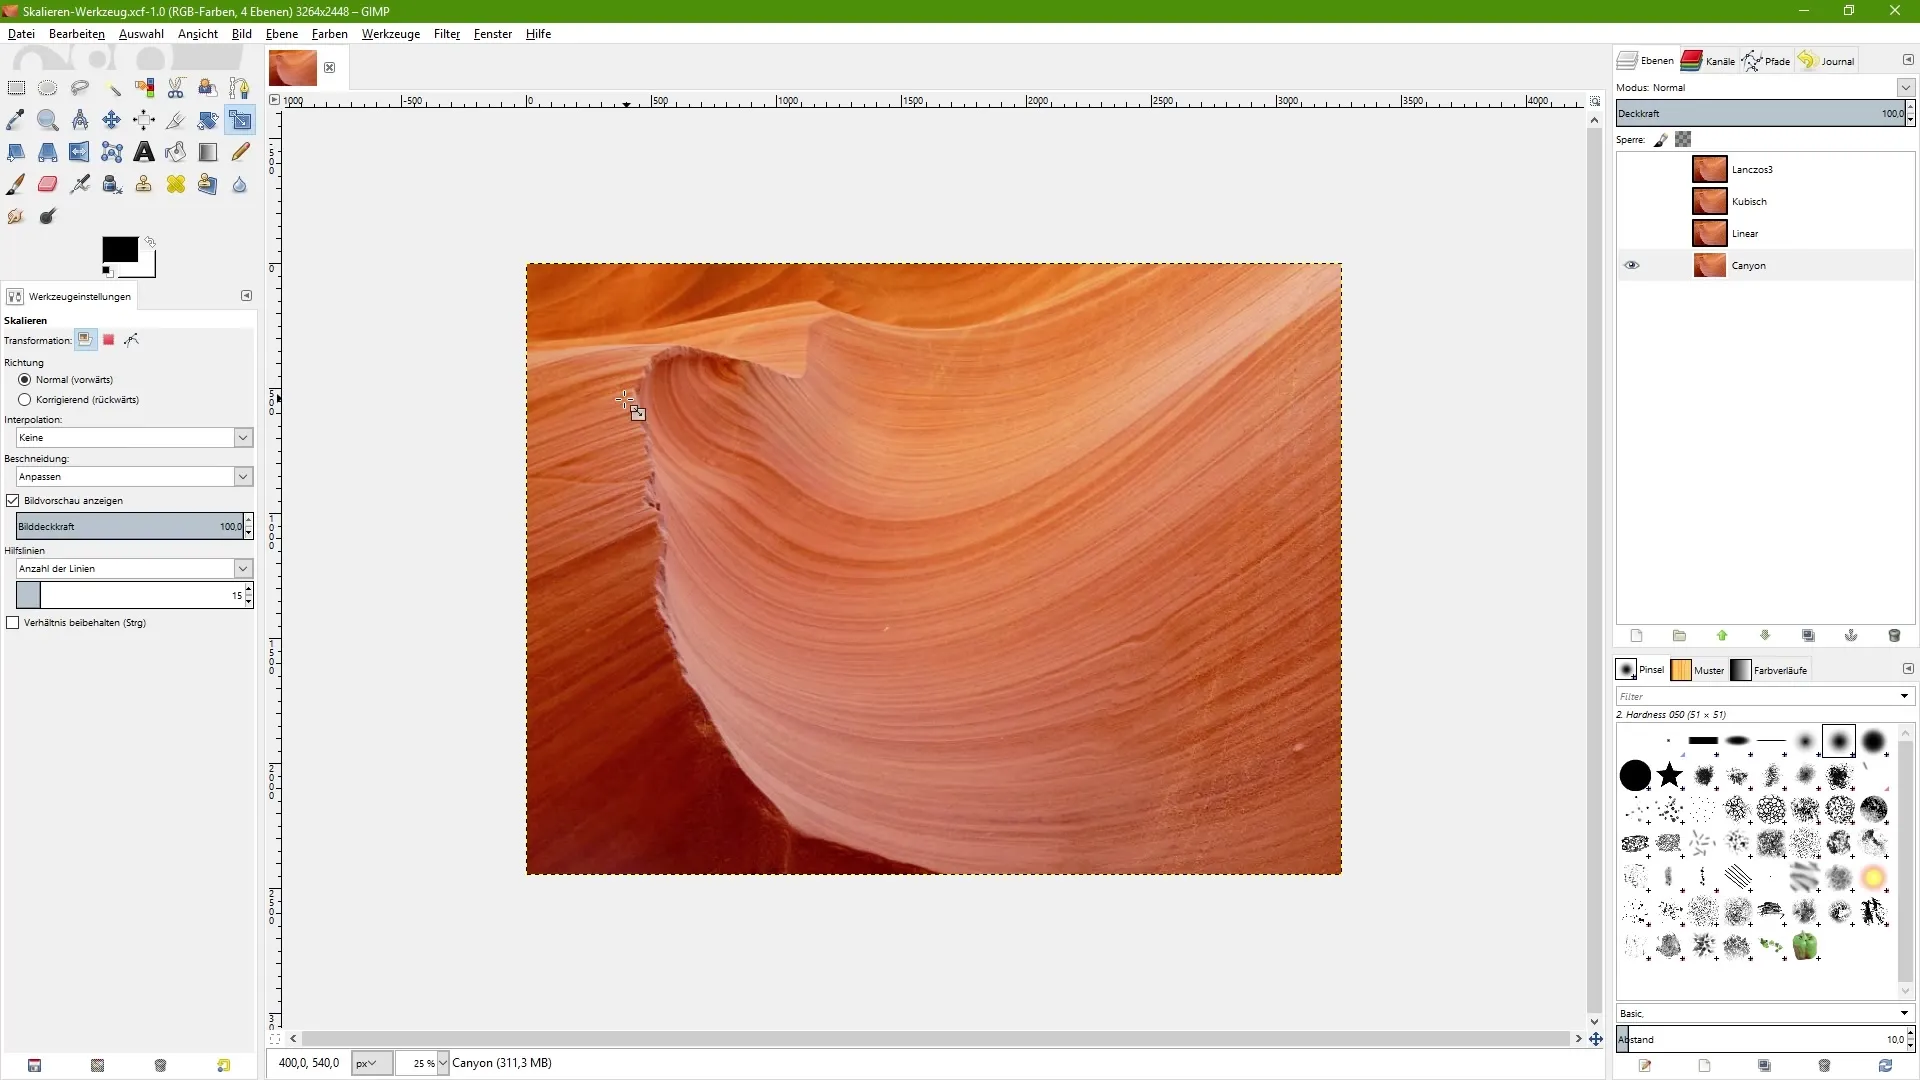Switch to the Pfade tab
The image size is (1920, 1080).
[x=1766, y=61]
